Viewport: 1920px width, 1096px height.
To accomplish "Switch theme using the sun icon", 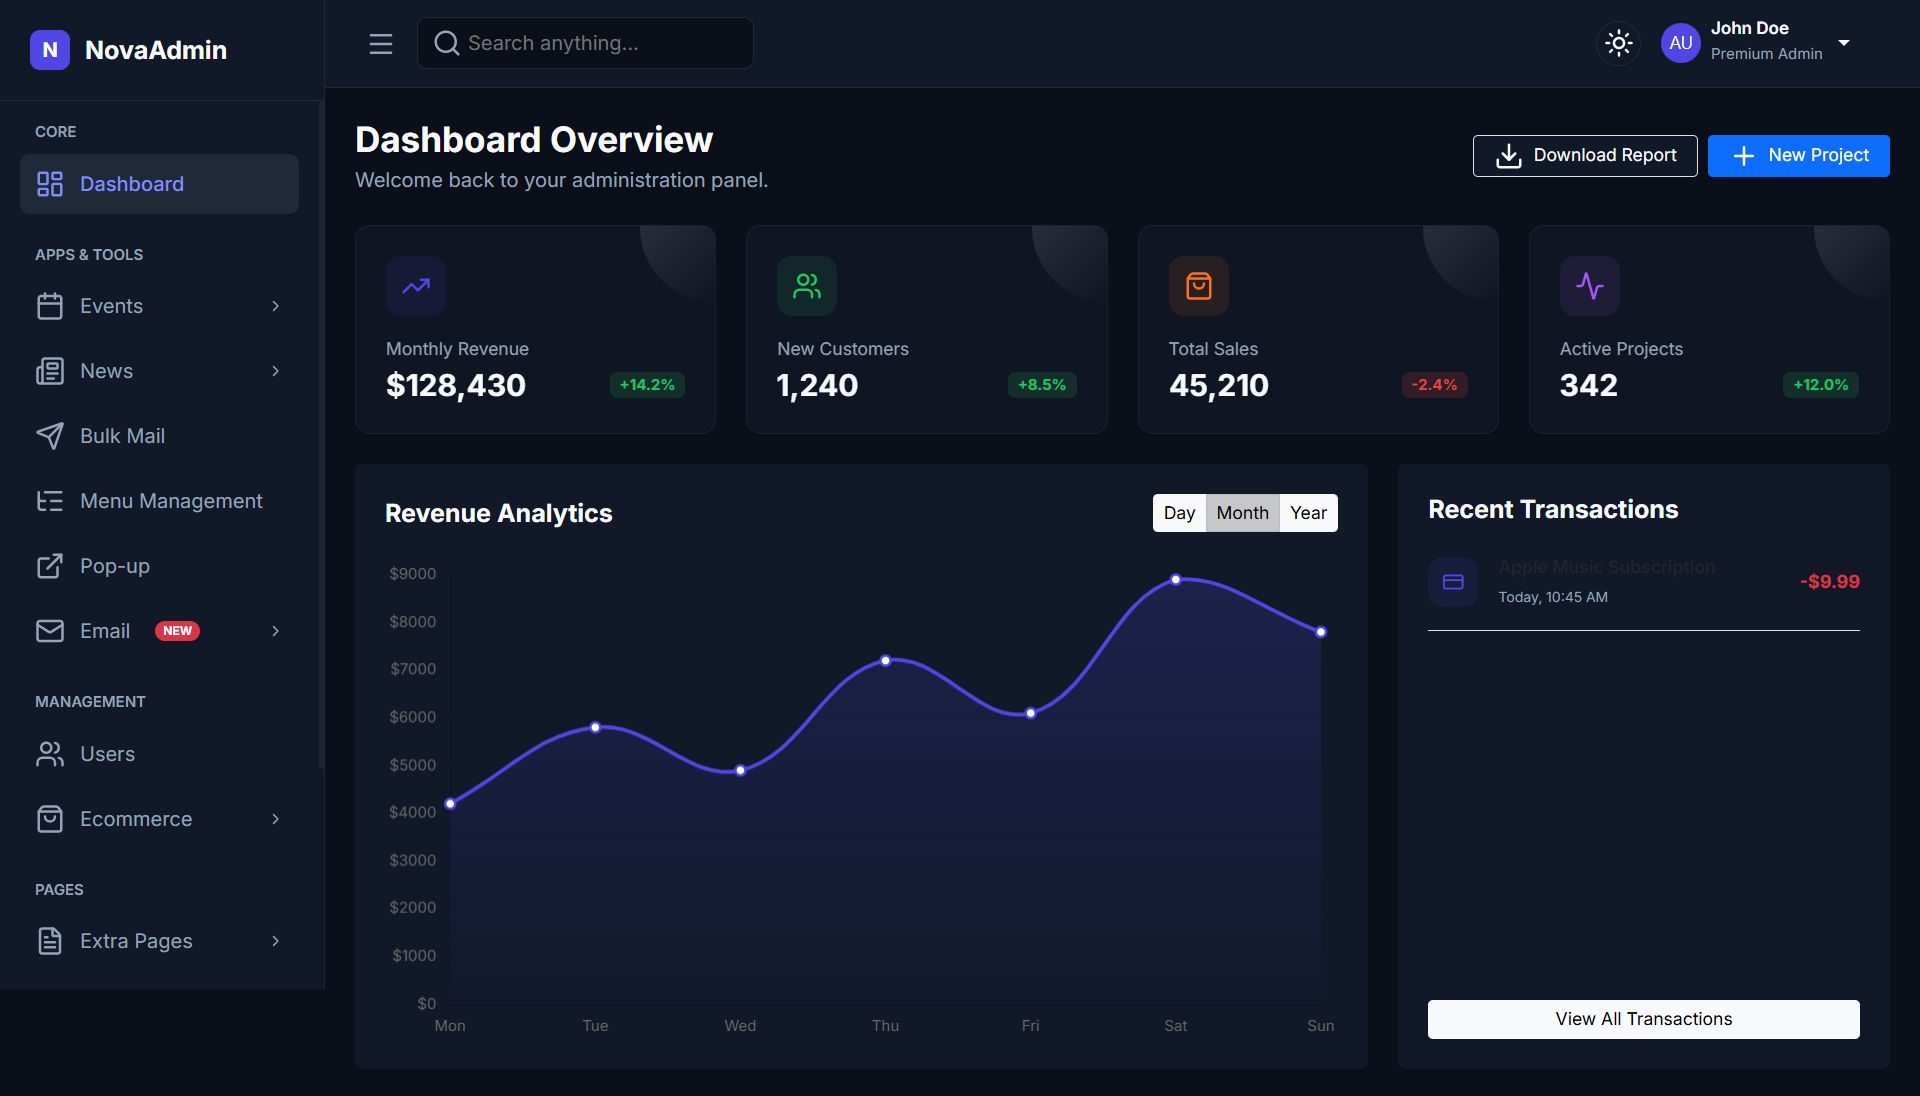I will (1618, 43).
